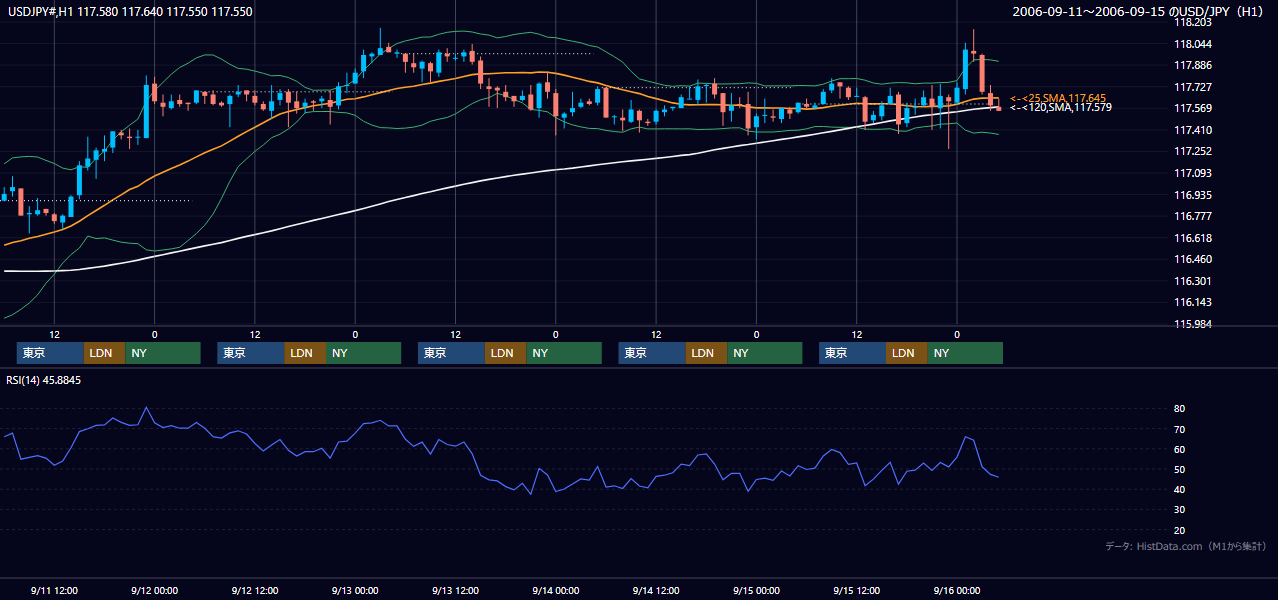Viewport: 1278px width, 600px height.
Task: Click RSI scale value 20
Action: point(1179,530)
